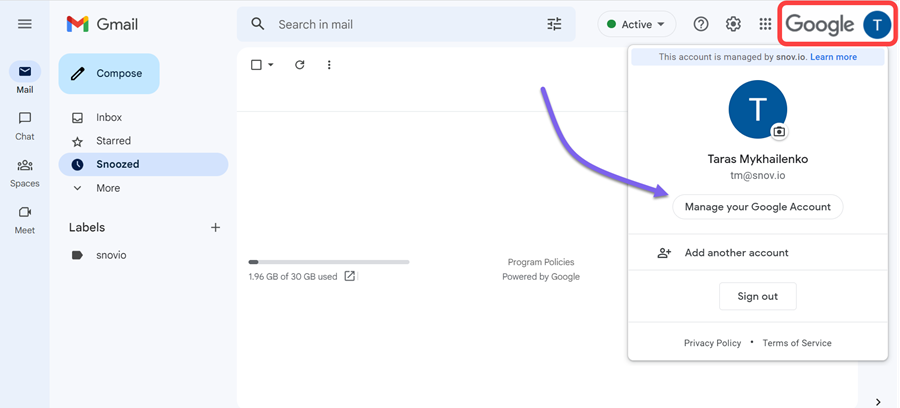This screenshot has width=900, height=408.
Task: Click the large profile avatar T
Action: (x=758, y=109)
